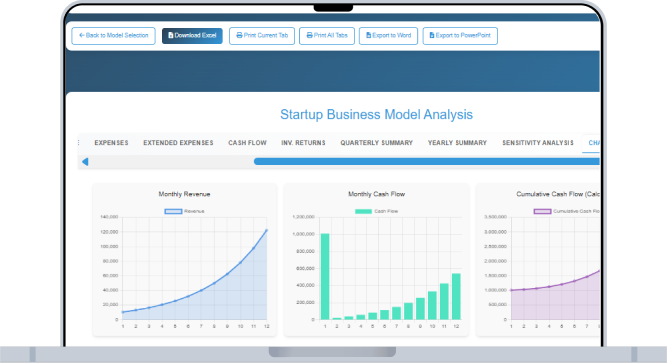Click the Startup Business Model Analysis heading
667x363 pixels.
tap(376, 114)
